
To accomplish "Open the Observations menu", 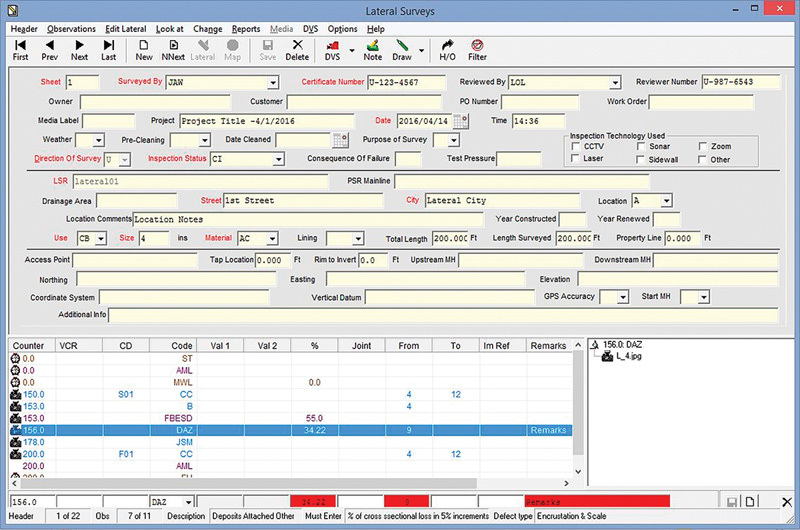I will click(72, 29).
